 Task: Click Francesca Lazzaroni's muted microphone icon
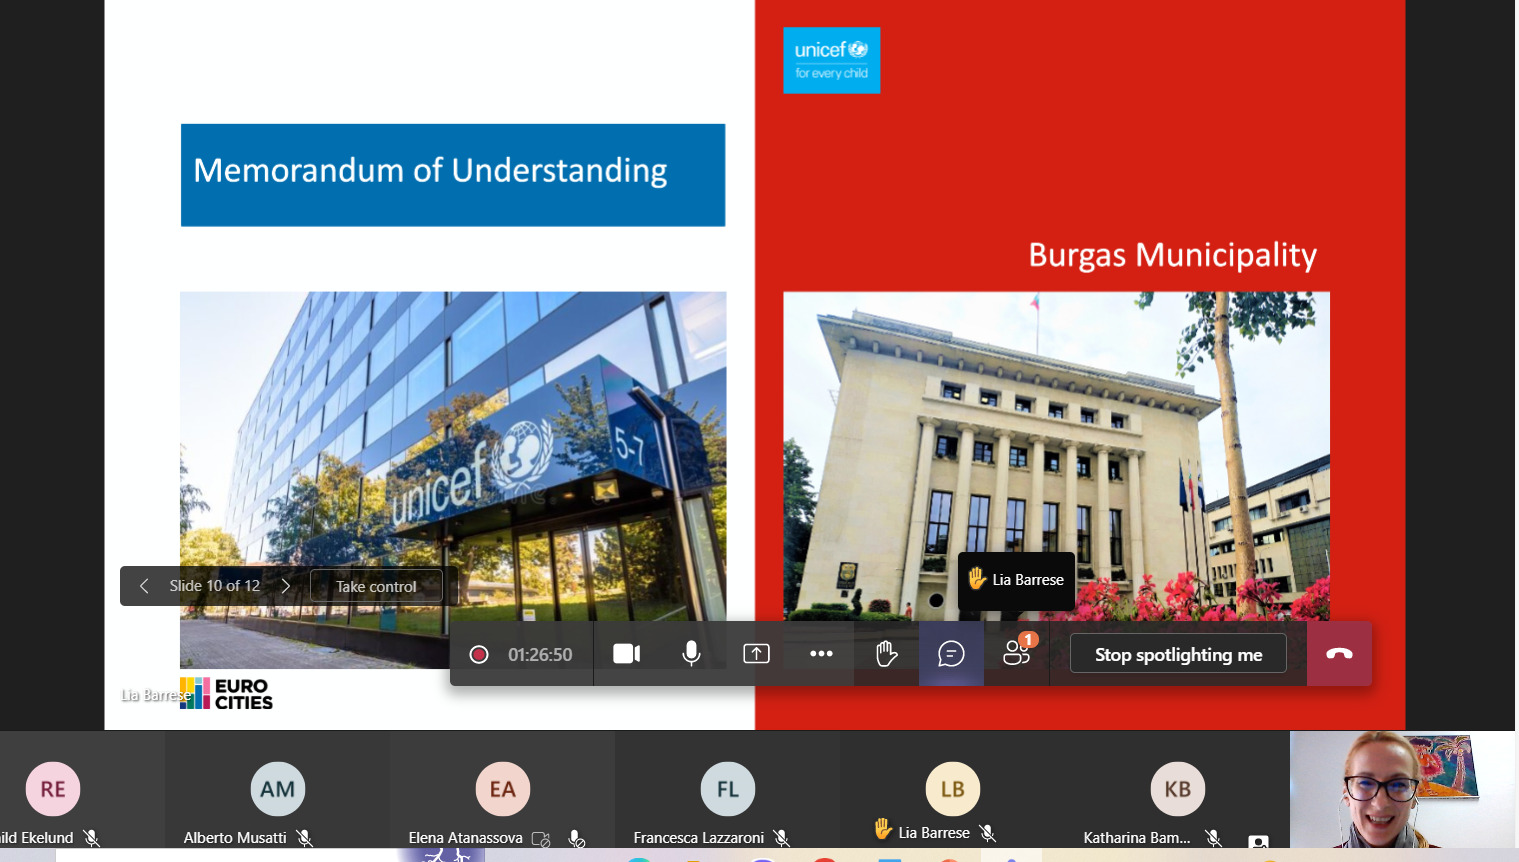[782, 838]
